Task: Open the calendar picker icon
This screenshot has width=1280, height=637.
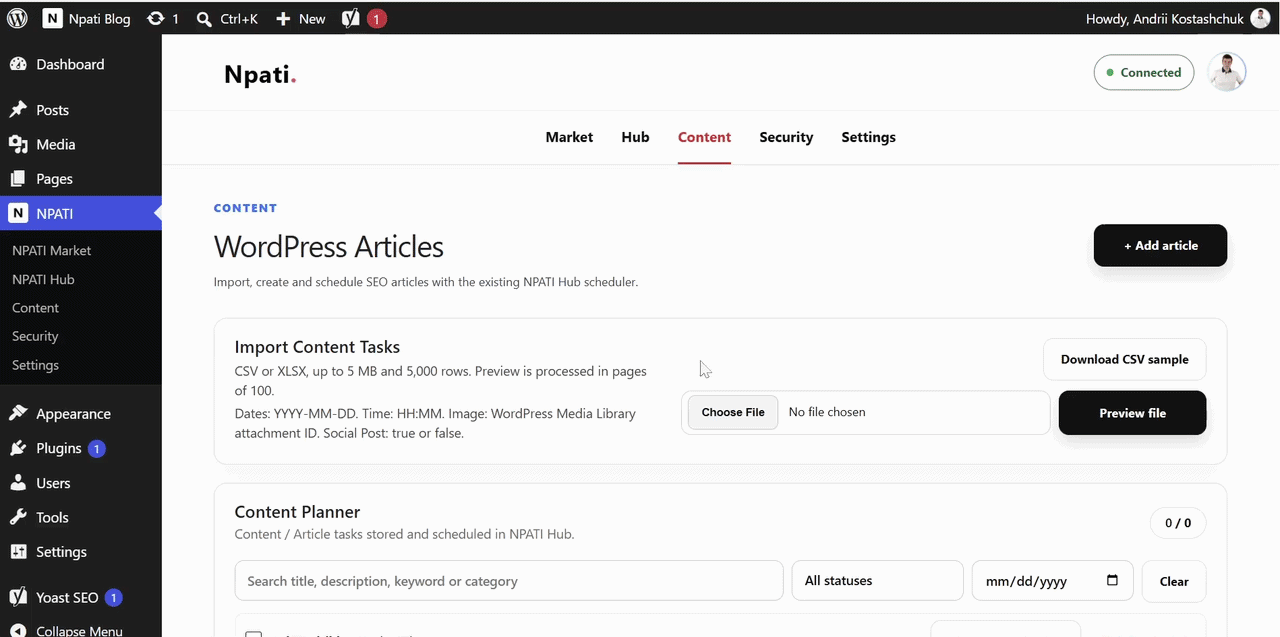Action: click(x=1112, y=581)
